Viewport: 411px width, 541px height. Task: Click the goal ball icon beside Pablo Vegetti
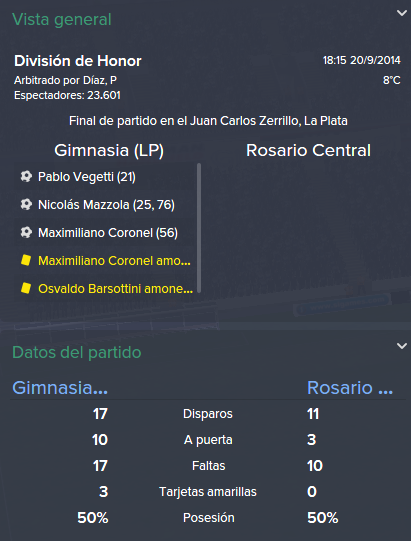point(26,177)
